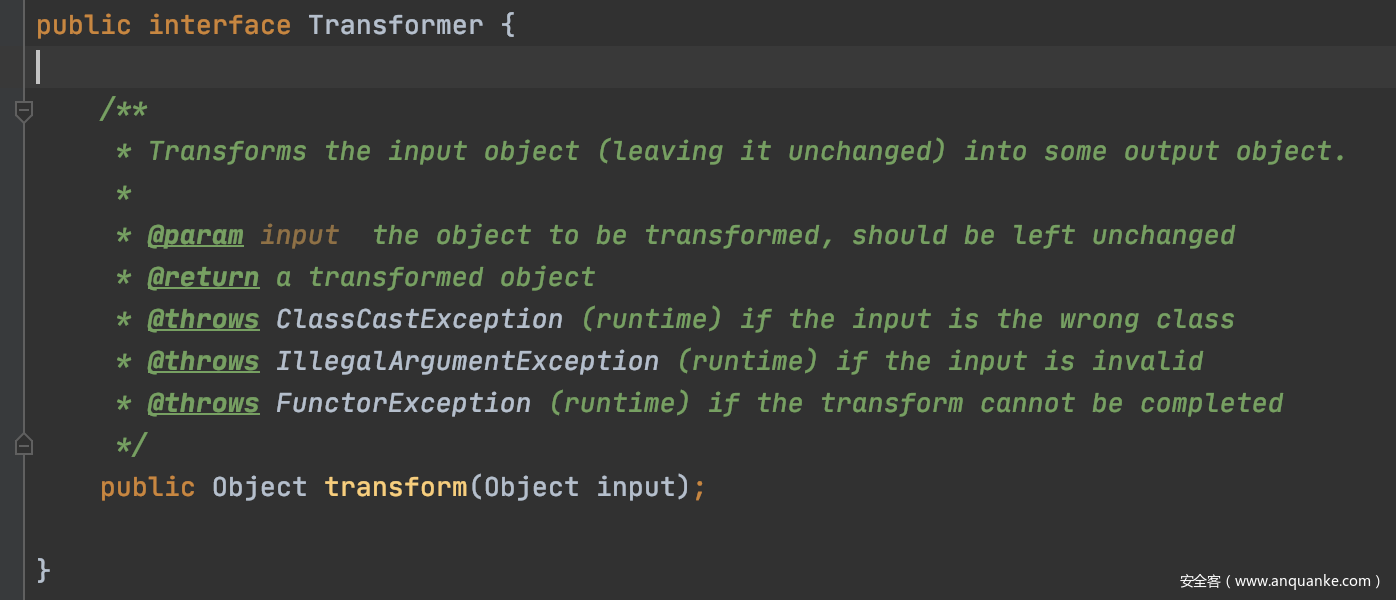The width and height of the screenshot is (1396, 600).
Task: Click the Object parameter type inside the parentheses
Action: (x=531, y=487)
